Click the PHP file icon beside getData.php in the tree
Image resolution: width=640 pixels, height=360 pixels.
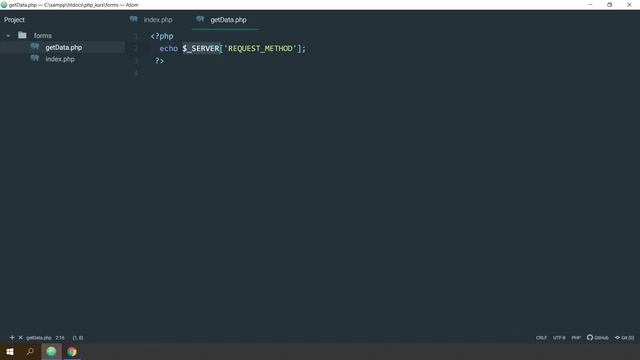pyautogui.click(x=35, y=47)
